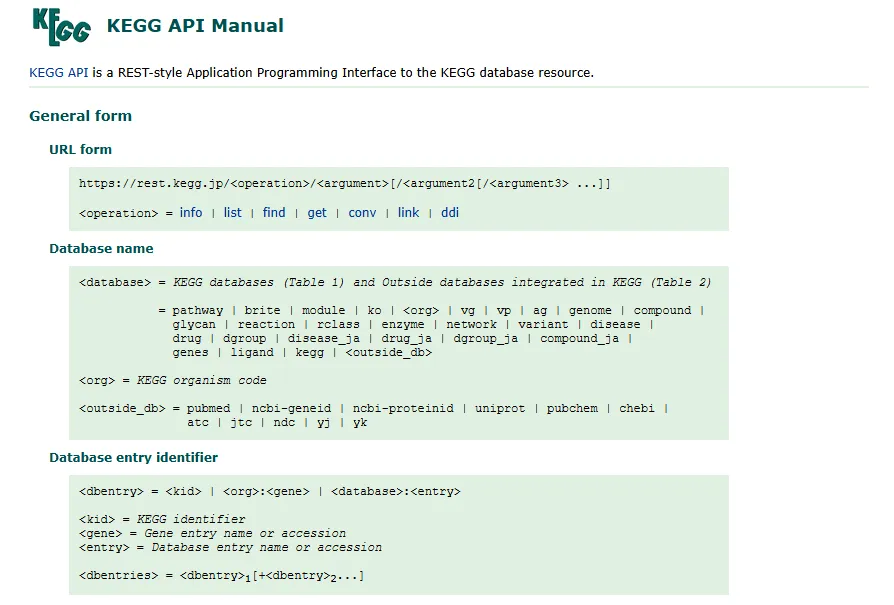Click the KEGG API Manual page title
894x605 pixels.
195,26
